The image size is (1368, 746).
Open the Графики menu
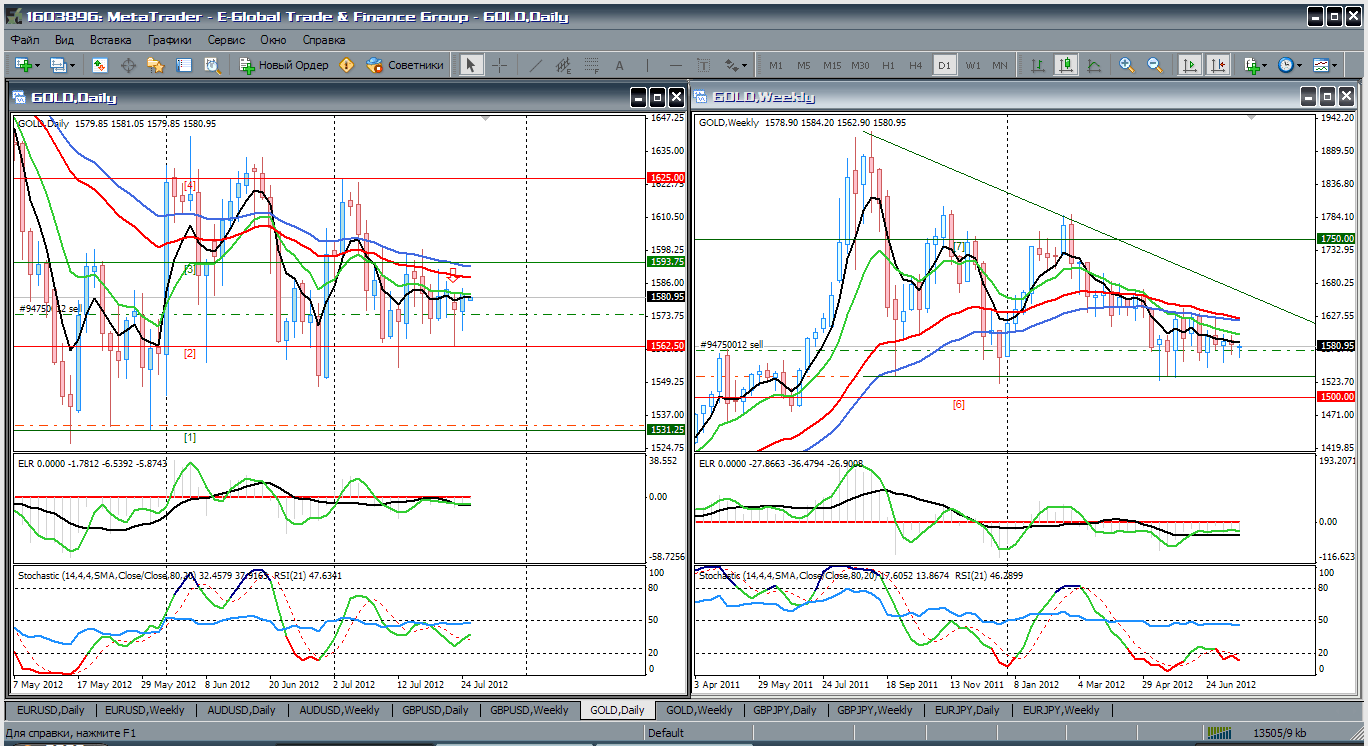point(170,40)
